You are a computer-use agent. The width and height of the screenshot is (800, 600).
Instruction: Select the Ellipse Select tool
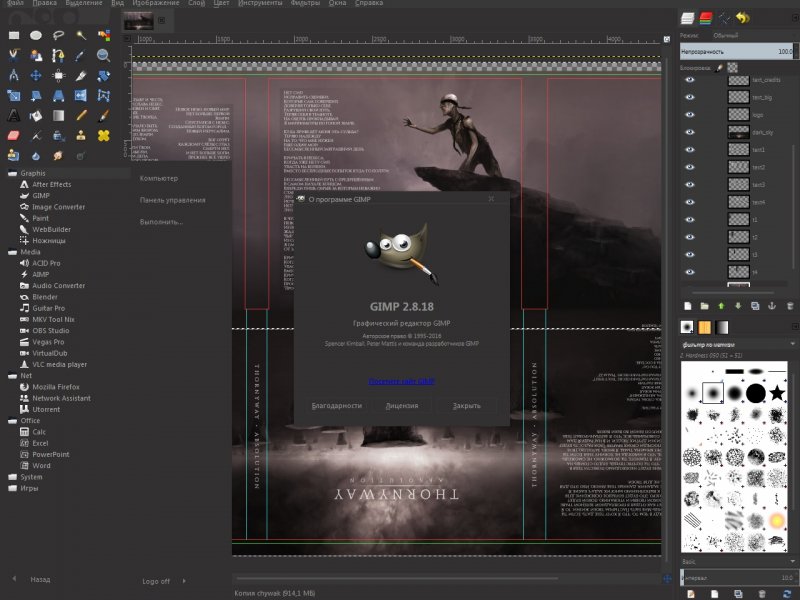36,35
